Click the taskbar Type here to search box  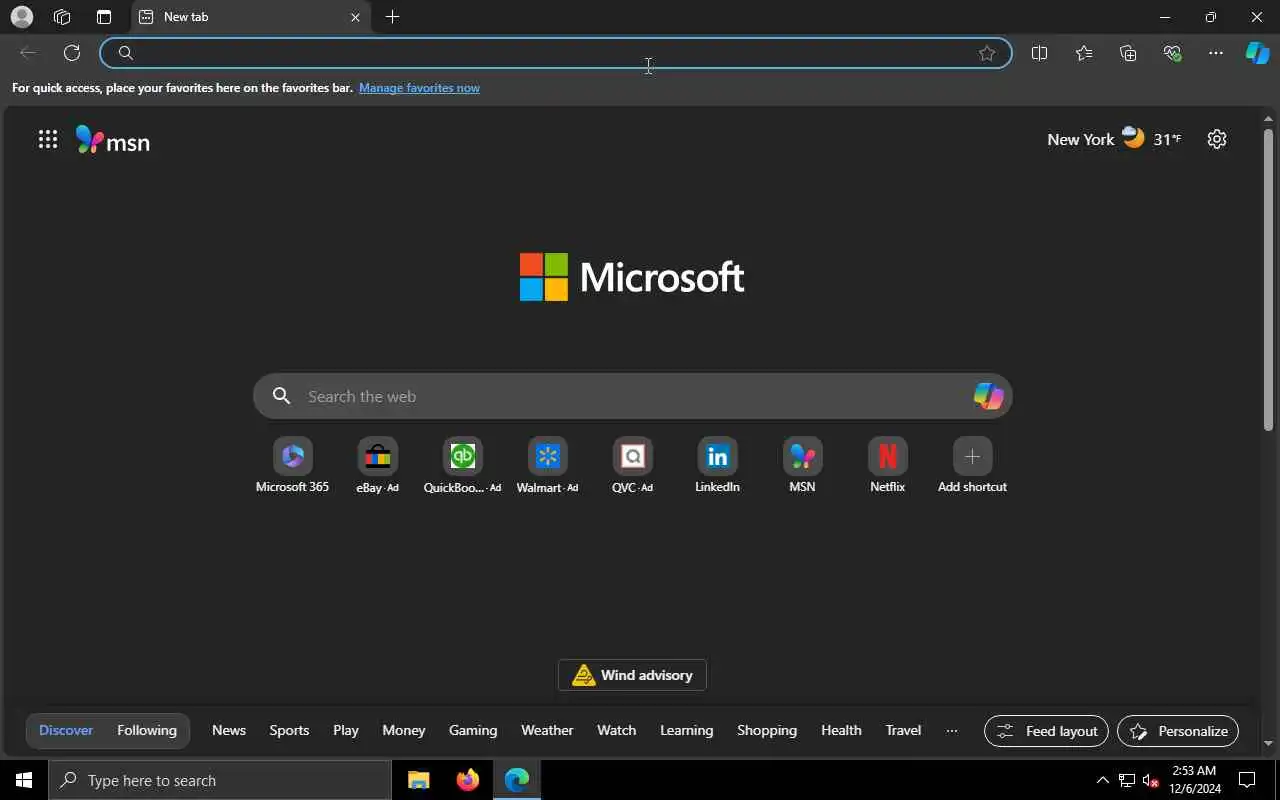tap(220, 780)
